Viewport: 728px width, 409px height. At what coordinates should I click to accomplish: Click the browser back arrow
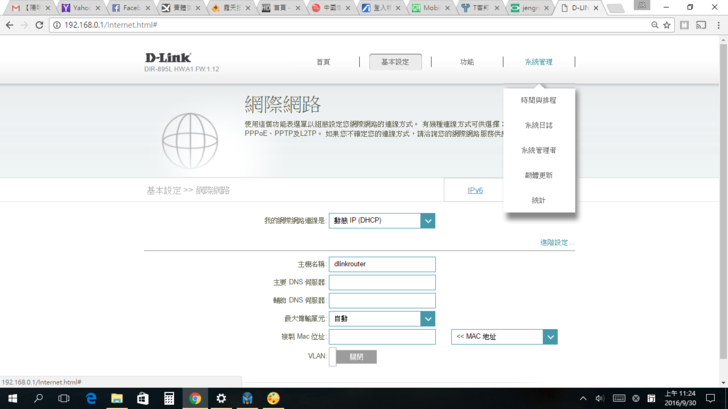click(x=10, y=25)
